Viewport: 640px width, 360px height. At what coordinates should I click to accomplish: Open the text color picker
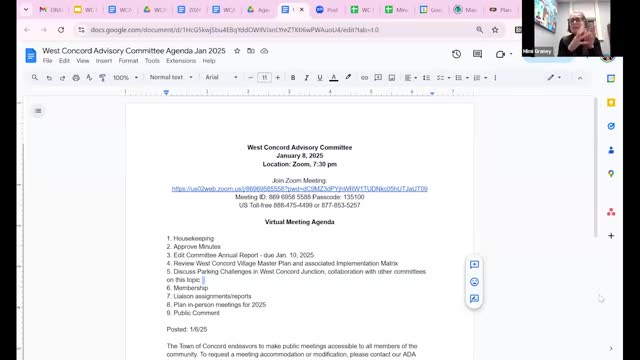(x=333, y=78)
